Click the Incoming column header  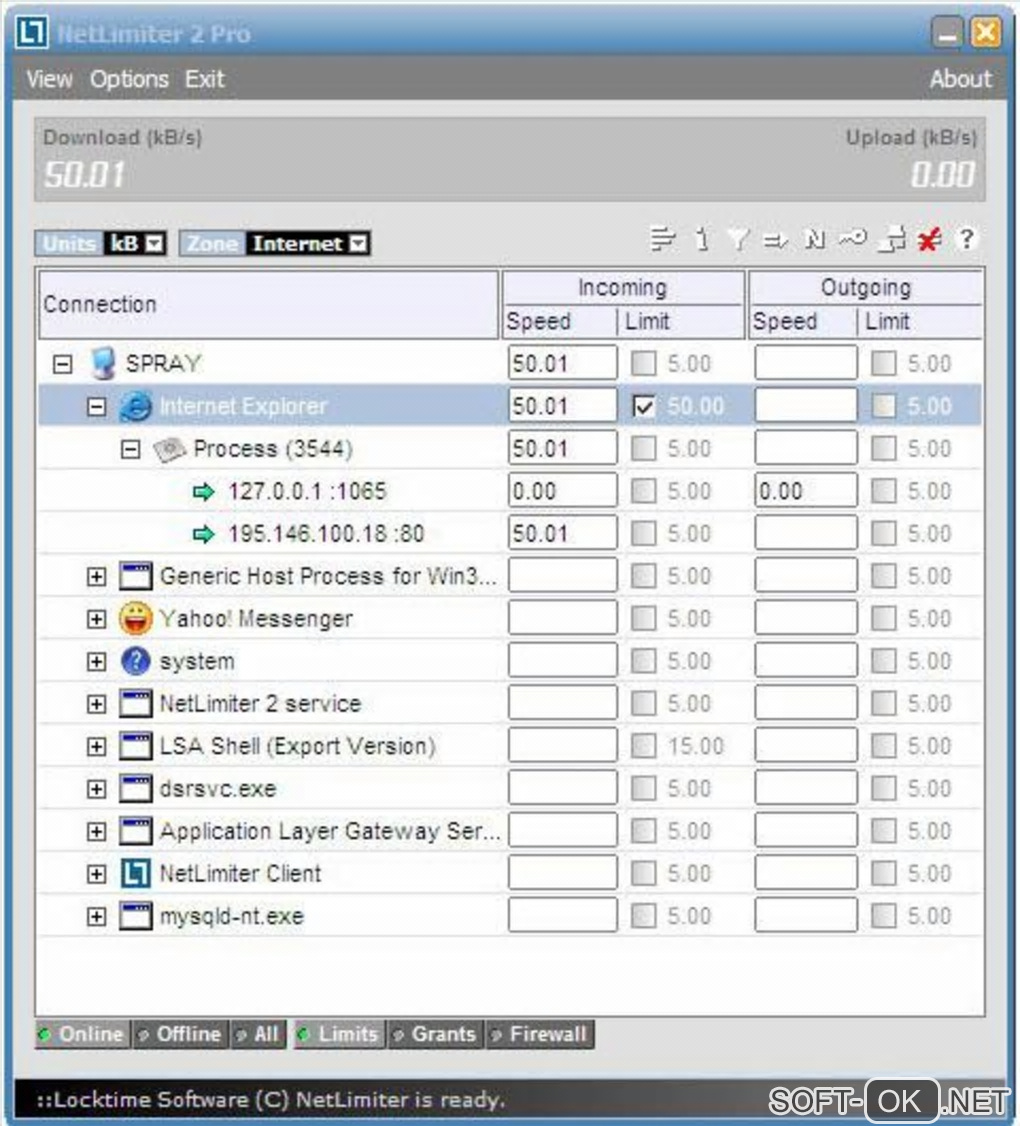coord(623,287)
